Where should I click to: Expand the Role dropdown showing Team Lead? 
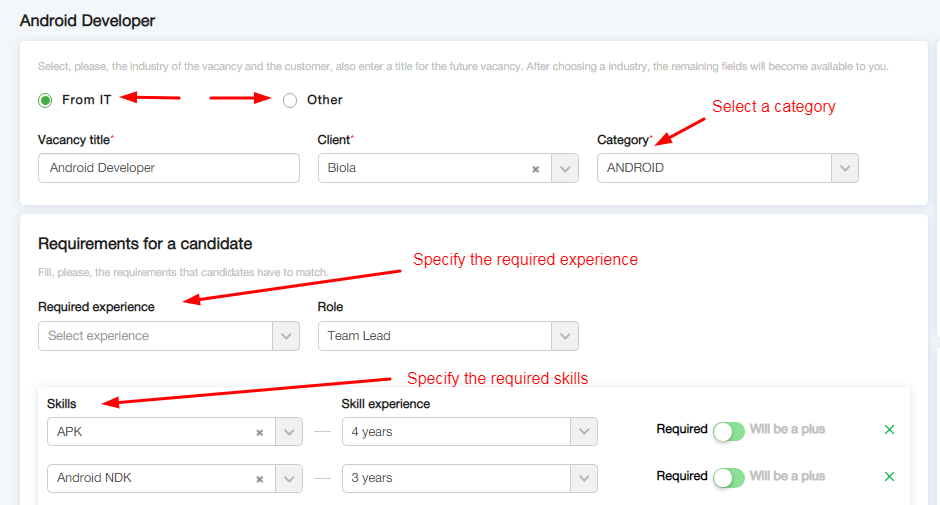565,336
